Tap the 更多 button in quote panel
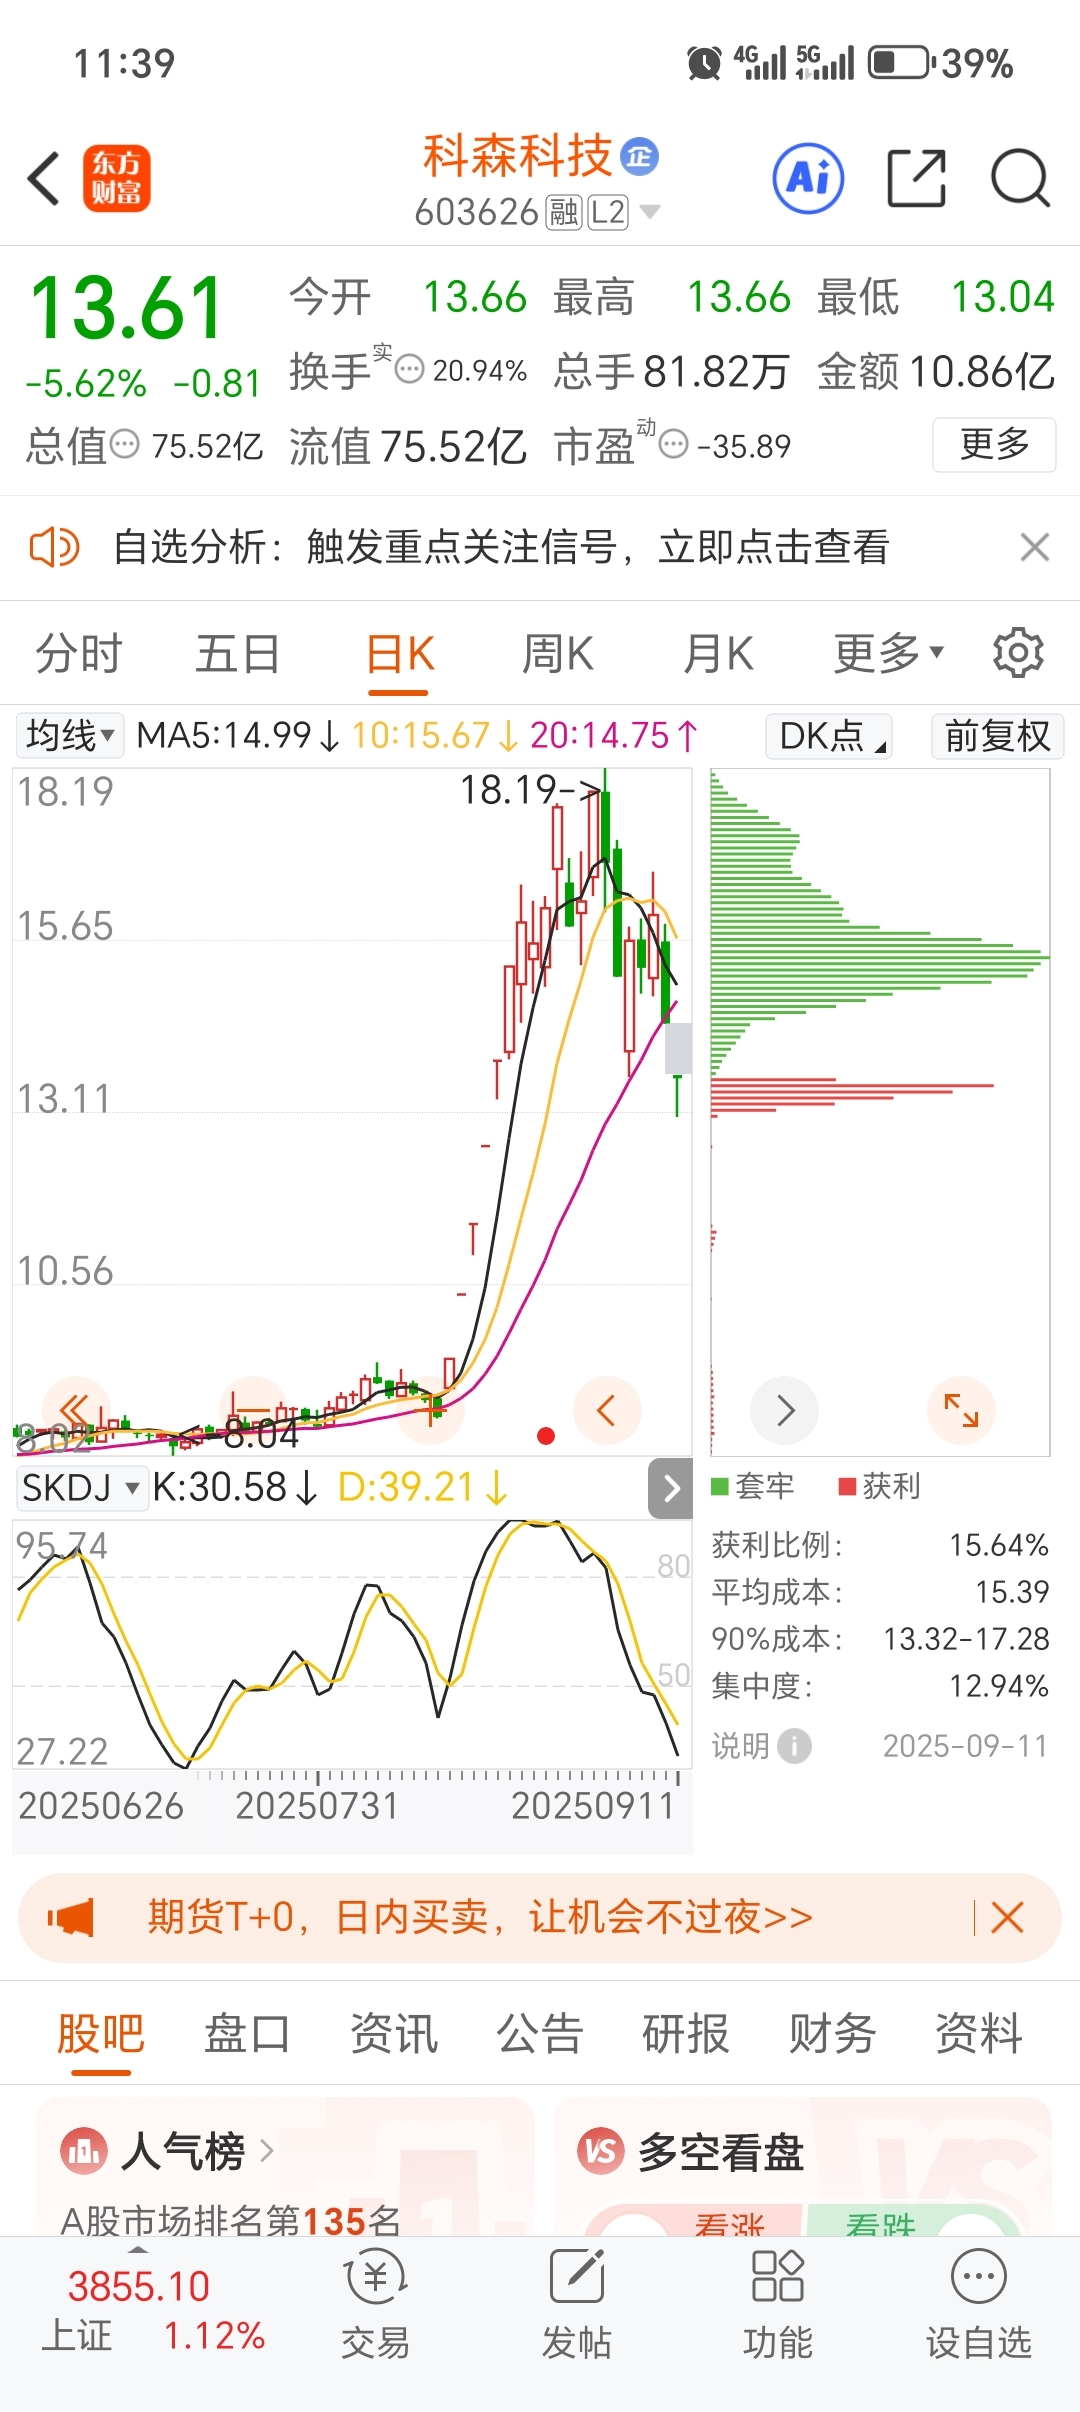Image resolution: width=1080 pixels, height=2412 pixels. click(994, 444)
